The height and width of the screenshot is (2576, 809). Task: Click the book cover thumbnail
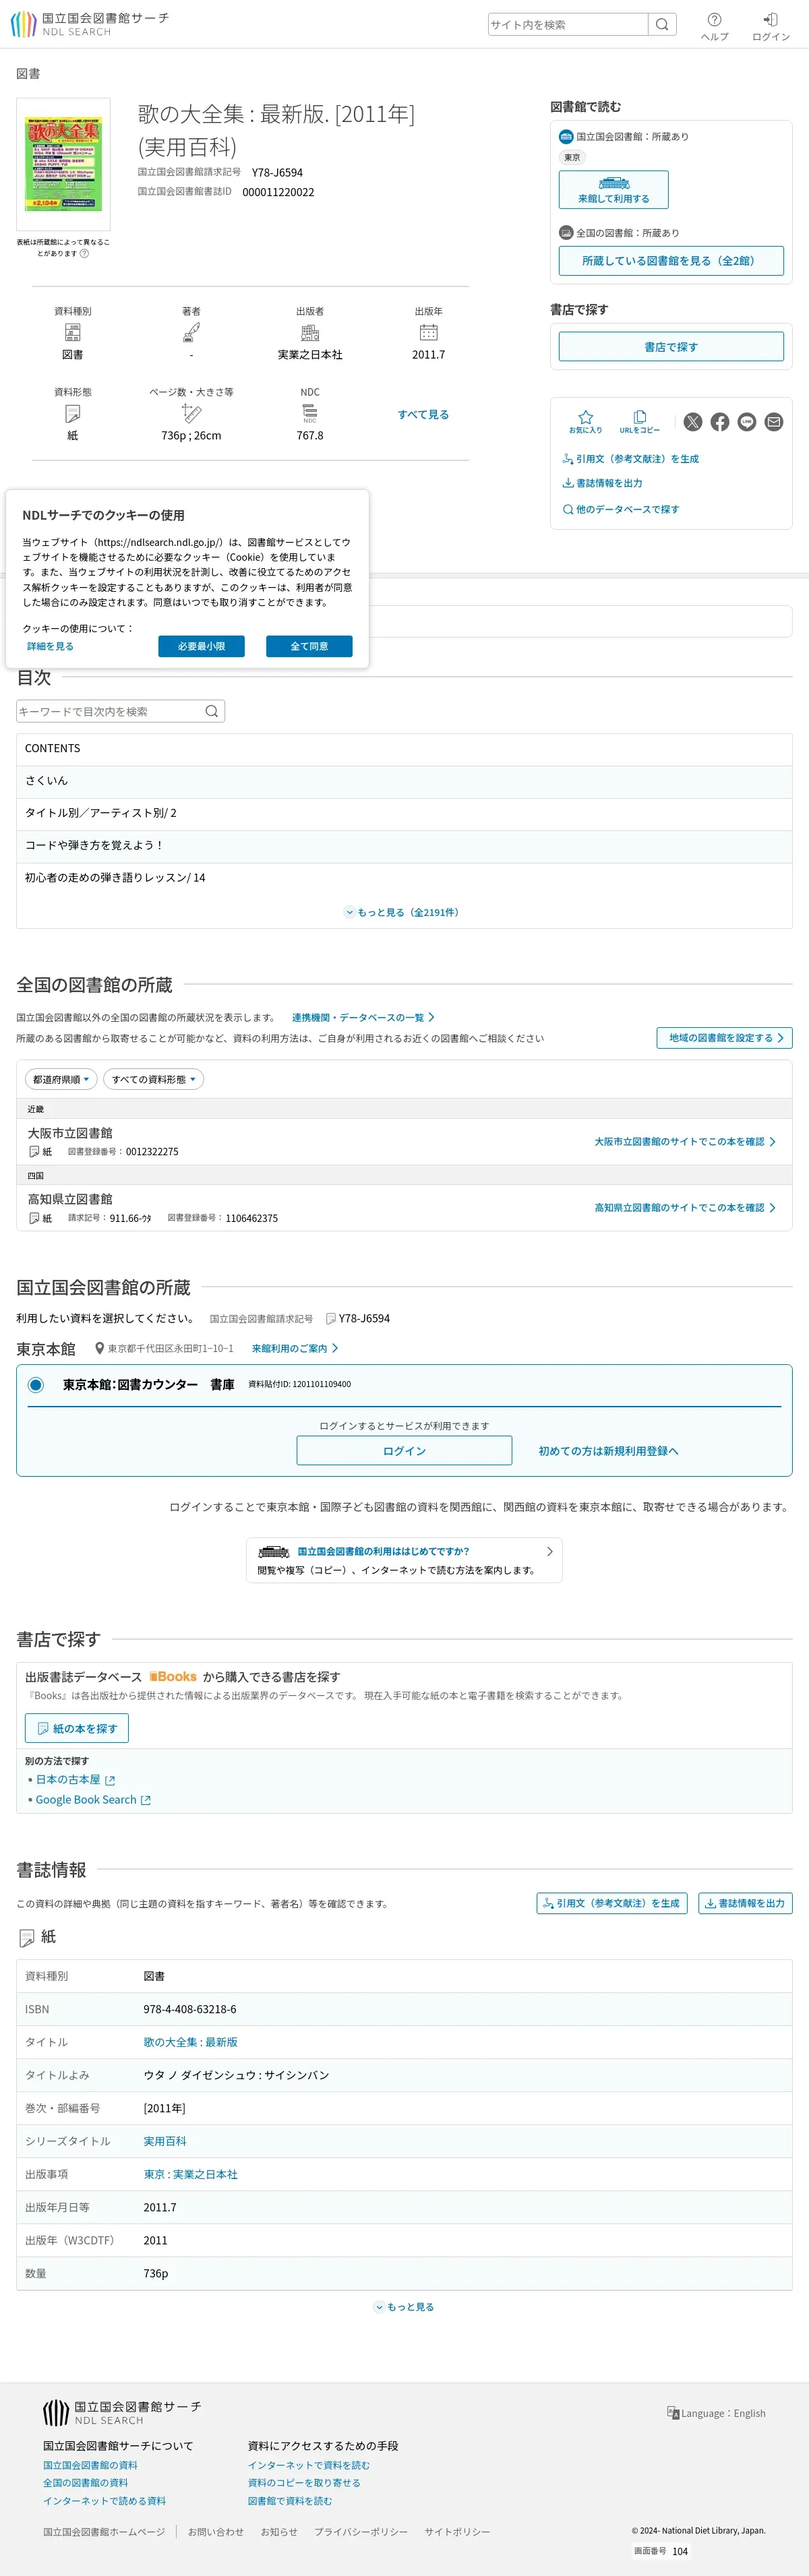coord(63,164)
